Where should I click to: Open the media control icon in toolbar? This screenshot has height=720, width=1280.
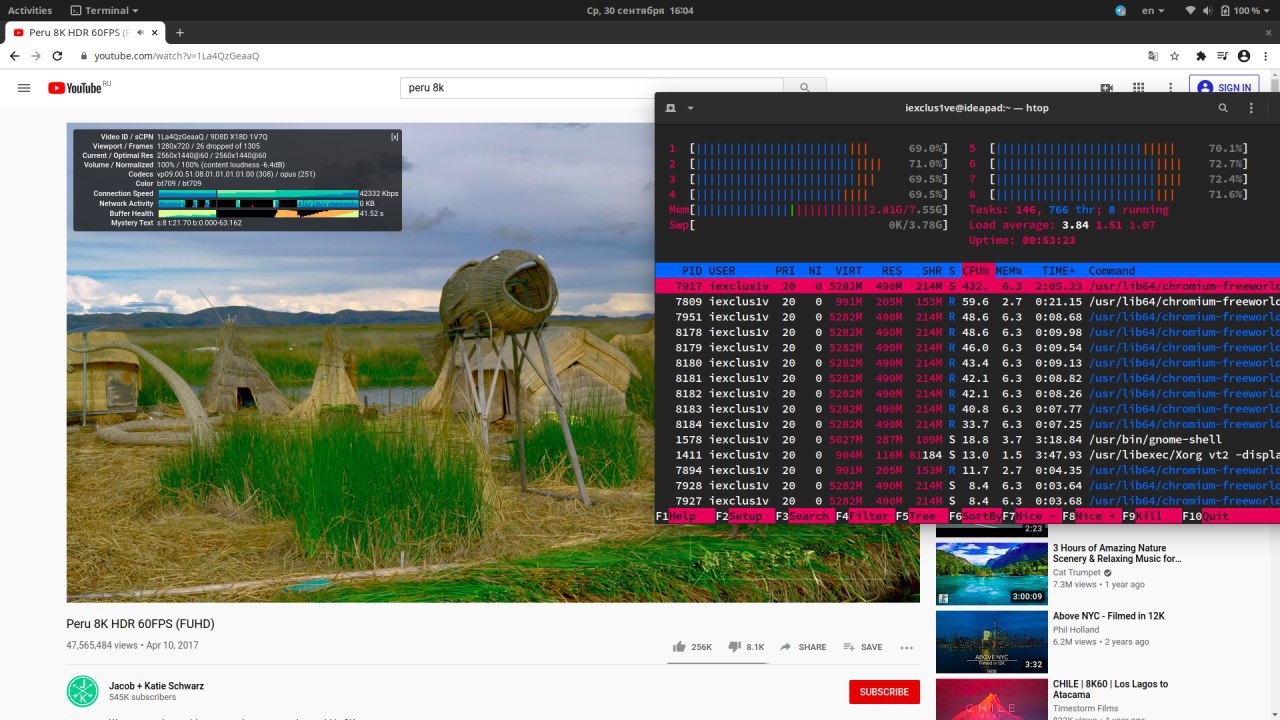click(1222, 56)
